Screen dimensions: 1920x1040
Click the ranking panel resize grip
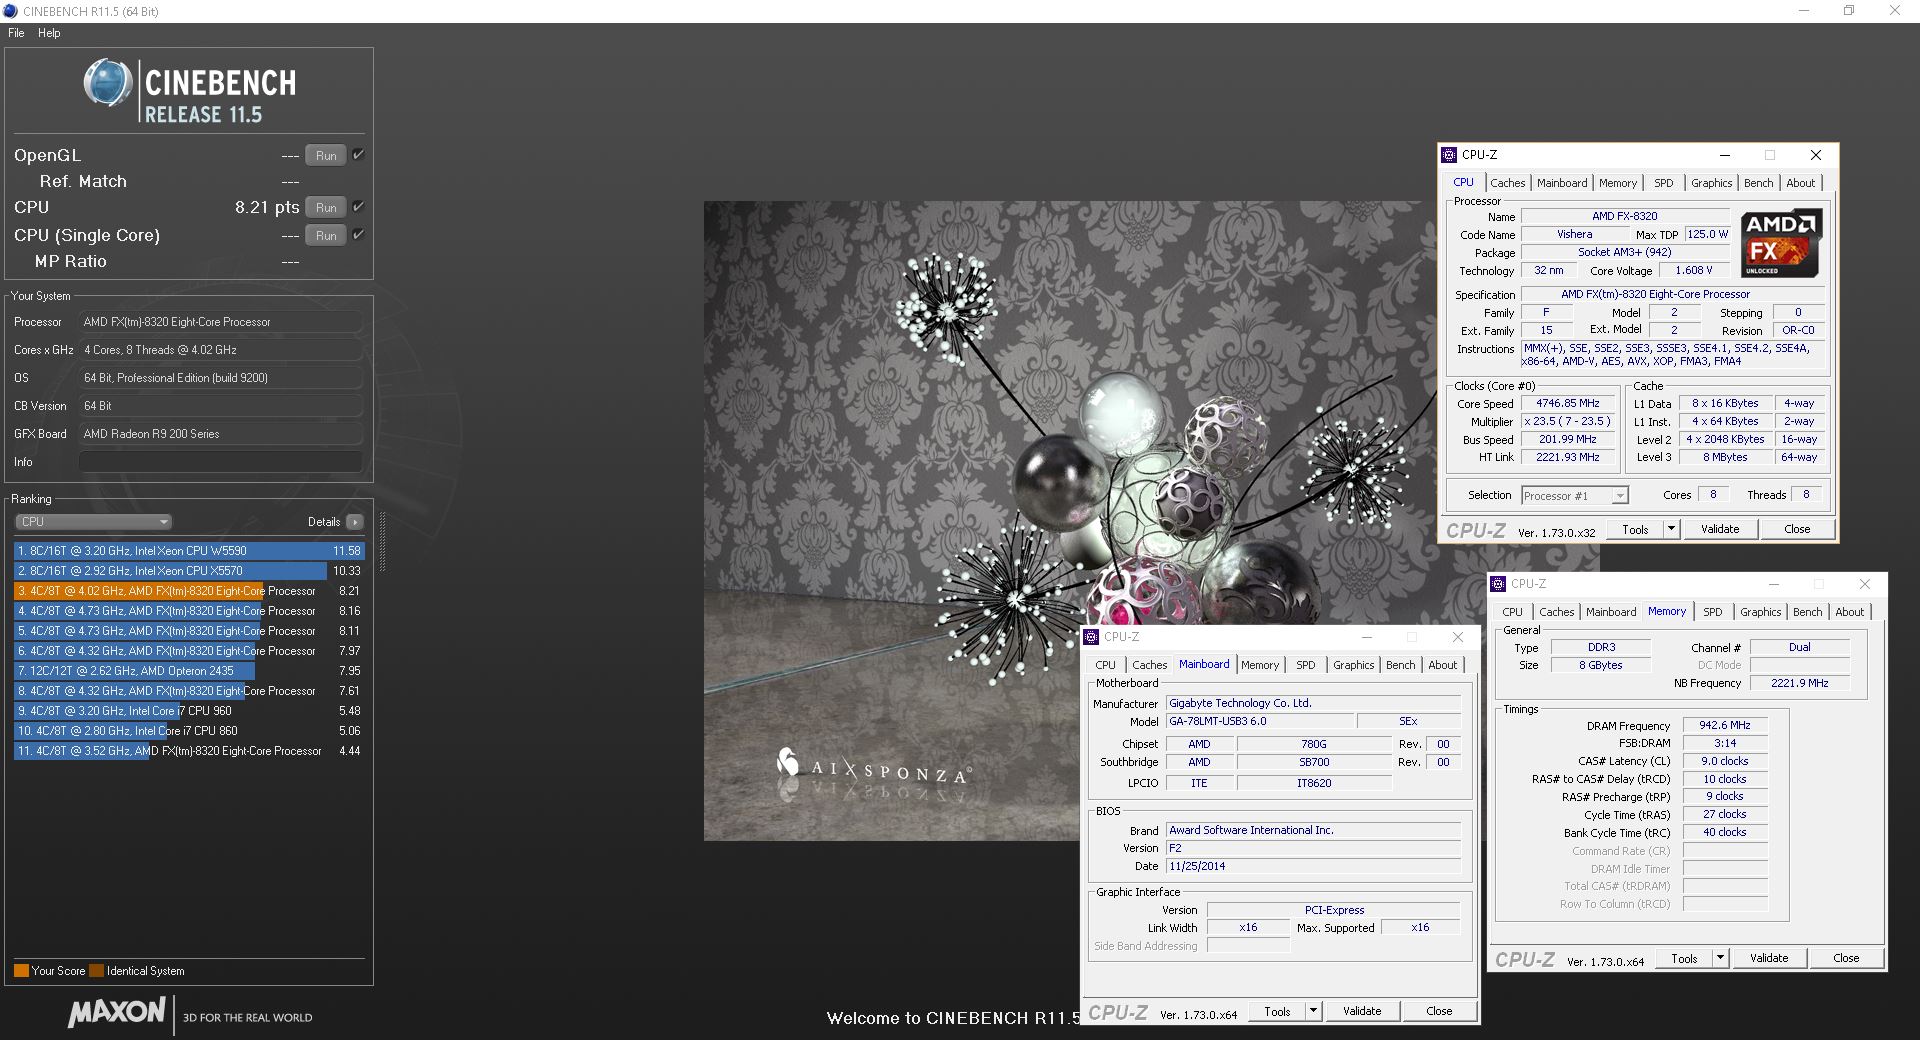coord(381,542)
